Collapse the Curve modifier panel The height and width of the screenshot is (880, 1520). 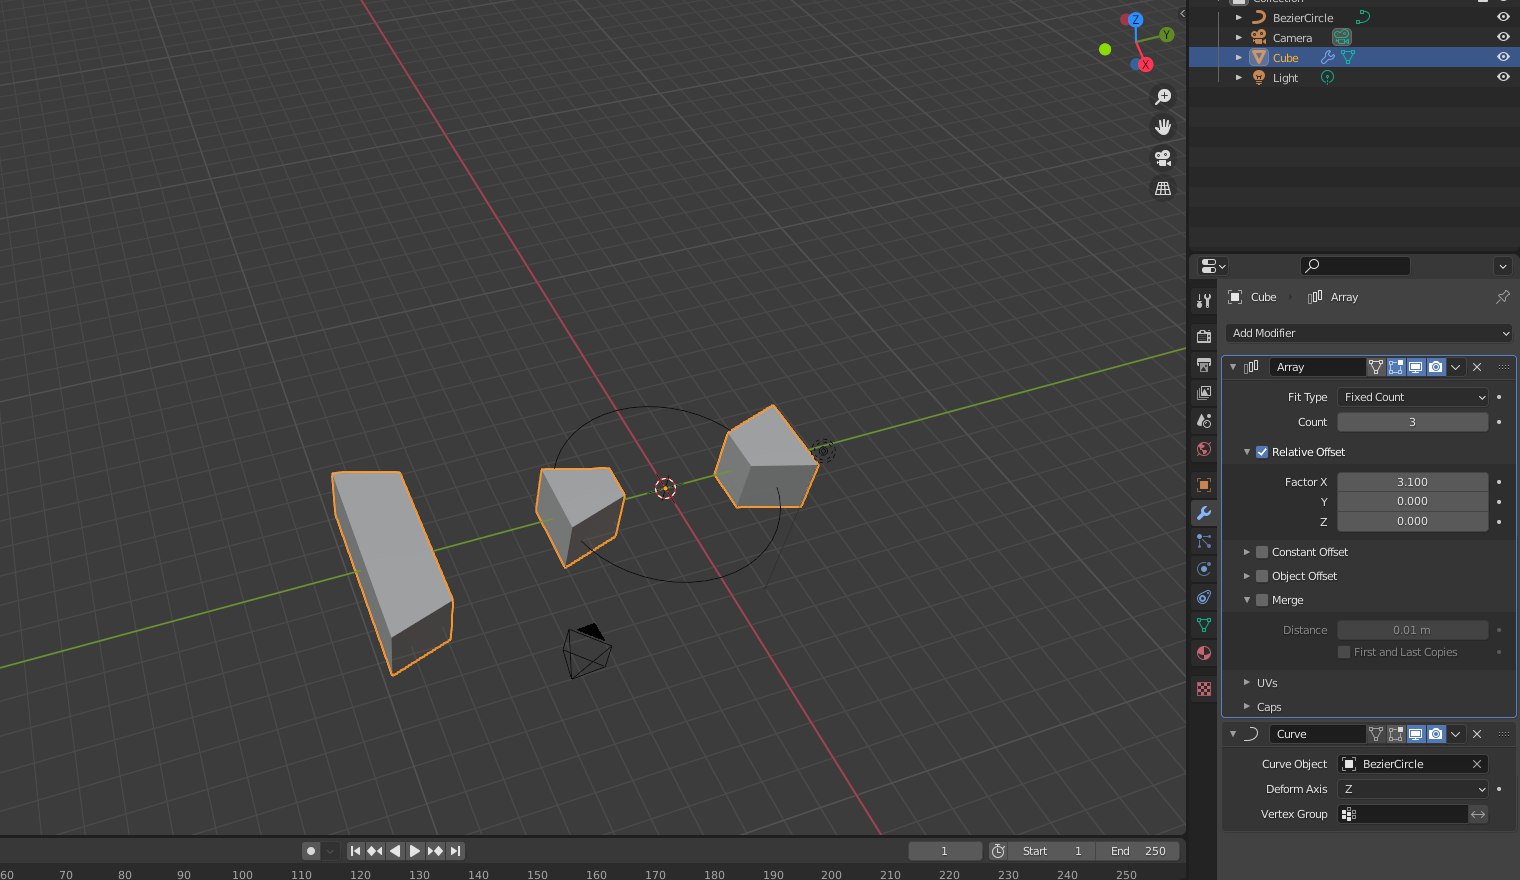1233,734
